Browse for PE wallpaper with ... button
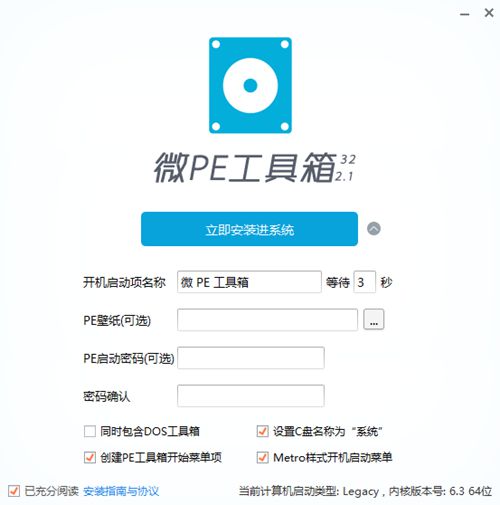The height and width of the screenshot is (505, 500). (x=373, y=319)
